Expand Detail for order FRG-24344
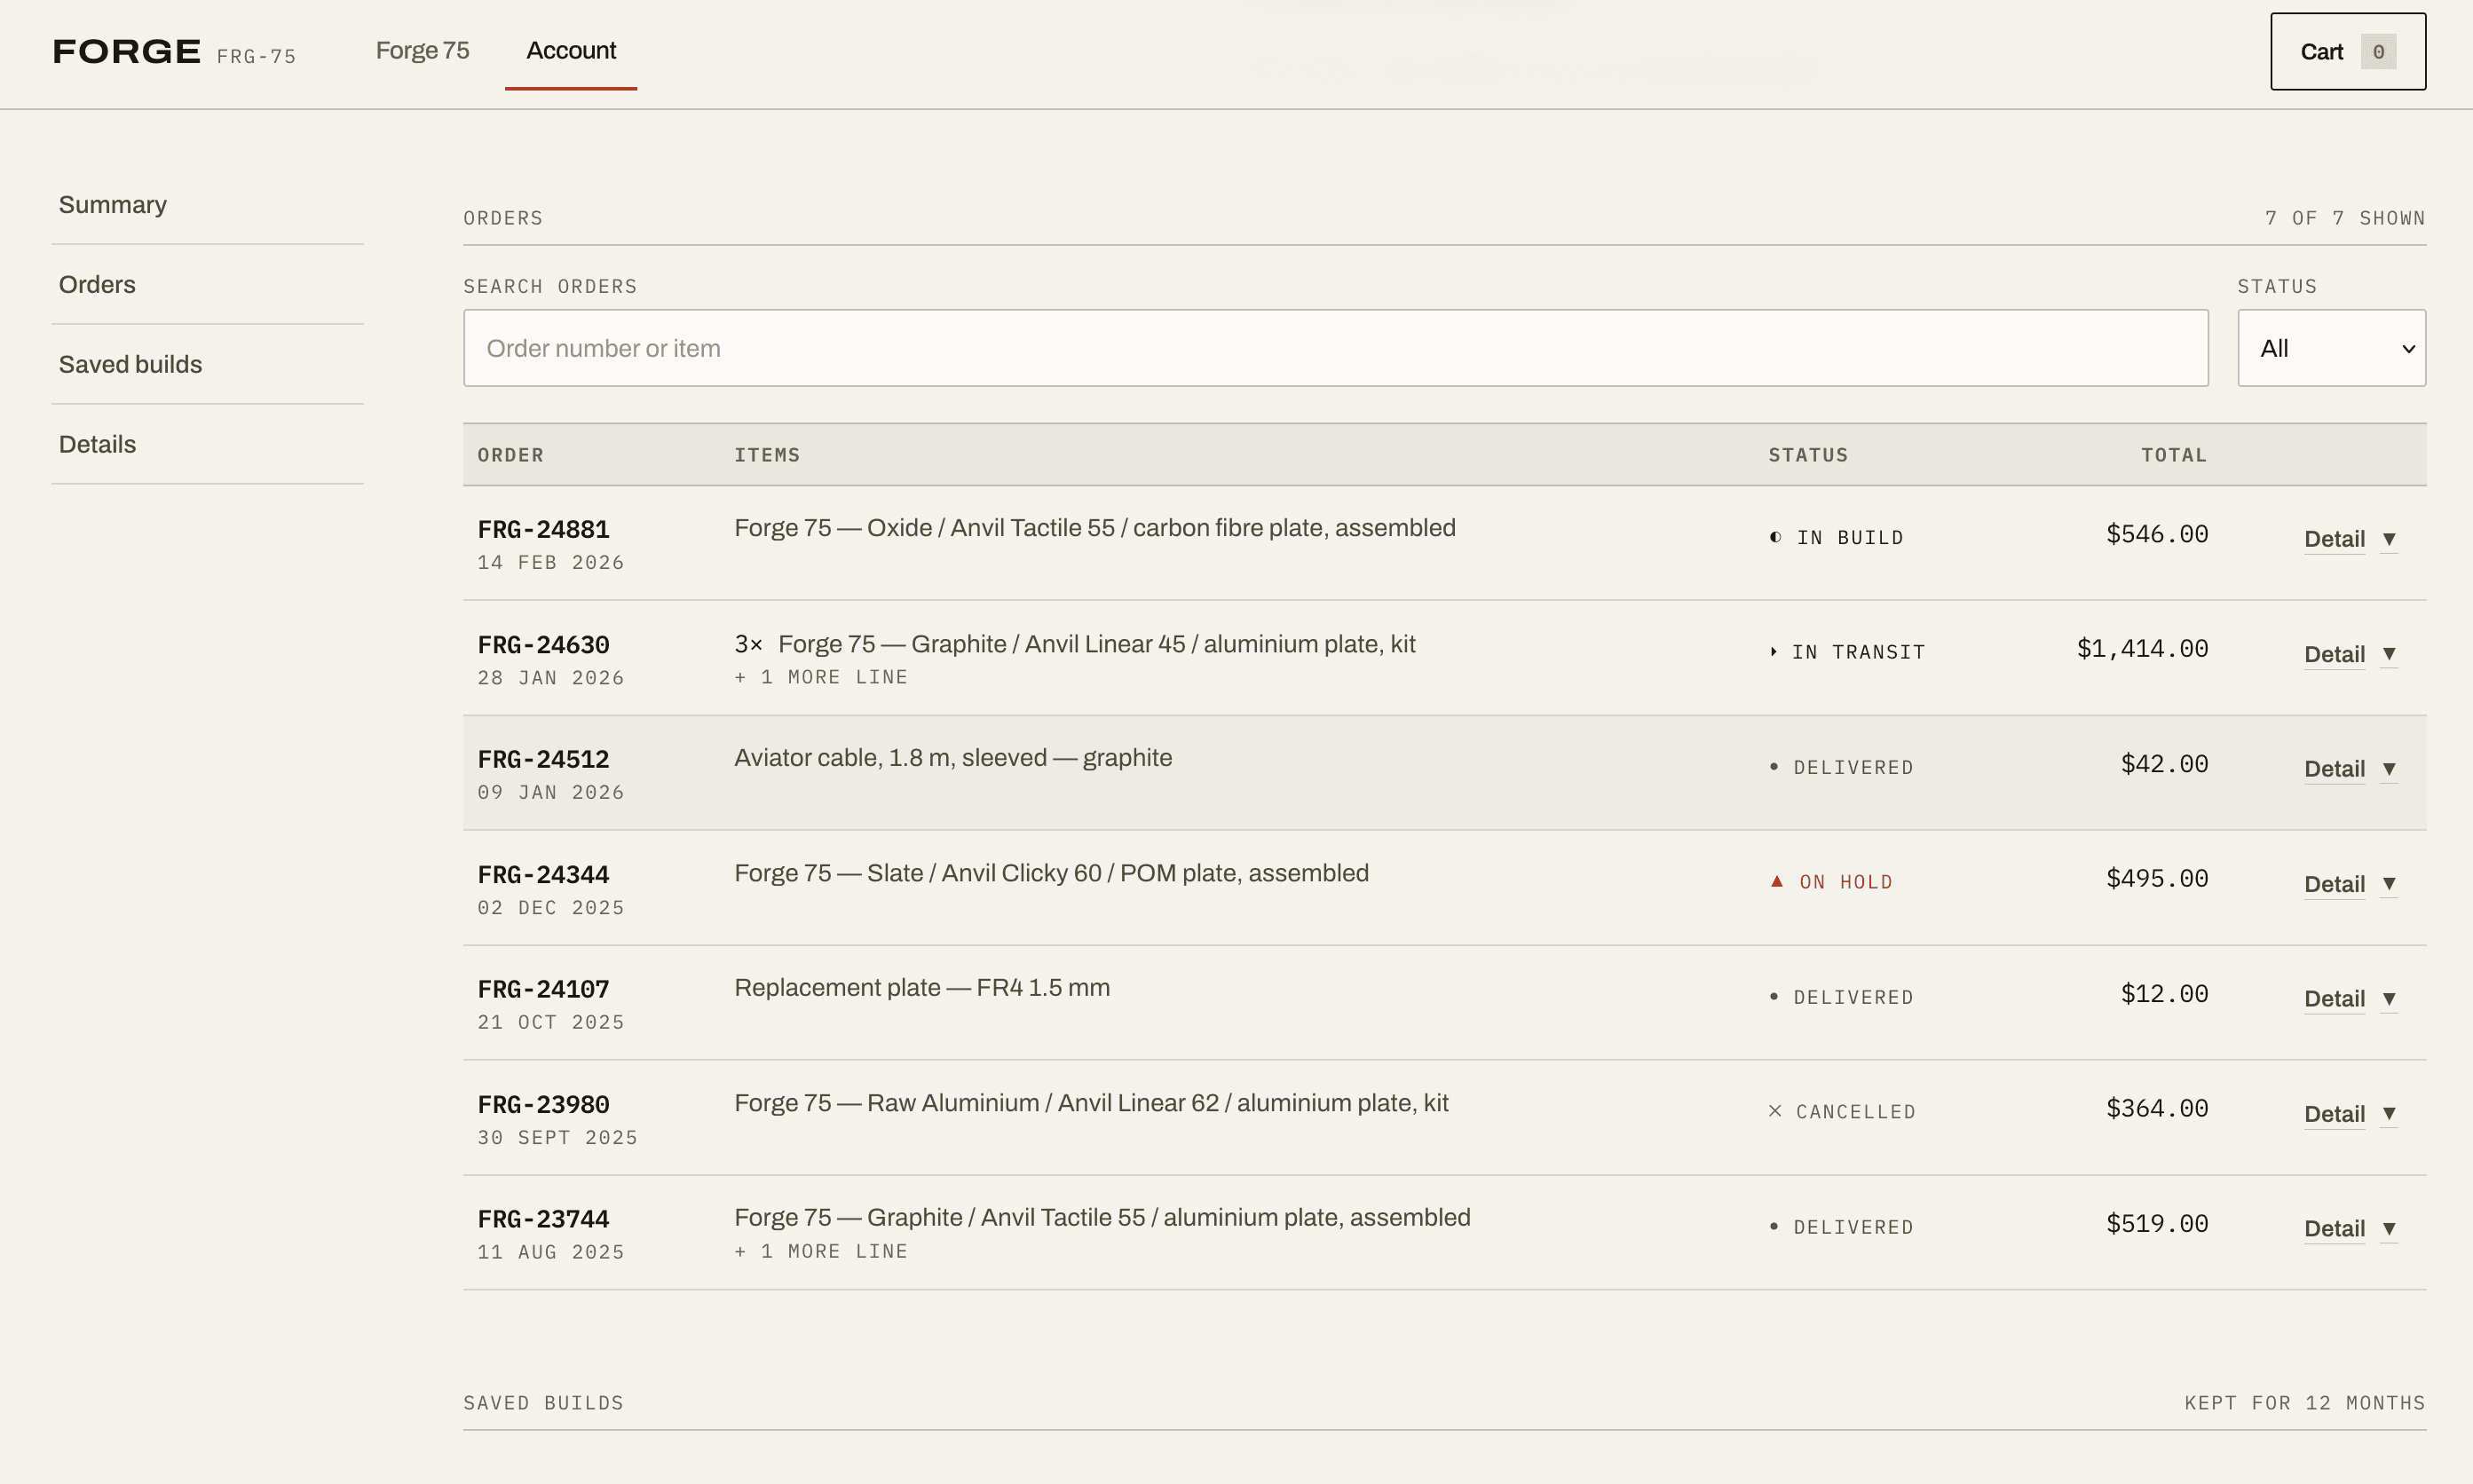Screen dimensions: 2473x1484 (2350, 884)
